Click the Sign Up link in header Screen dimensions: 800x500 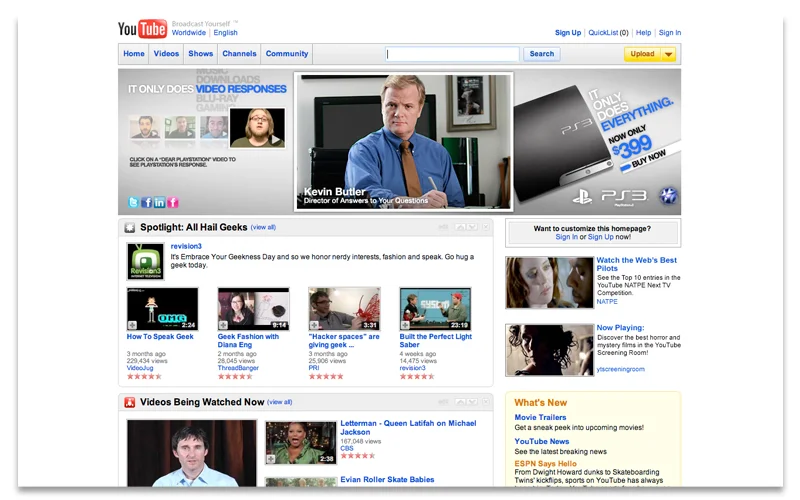(x=568, y=33)
